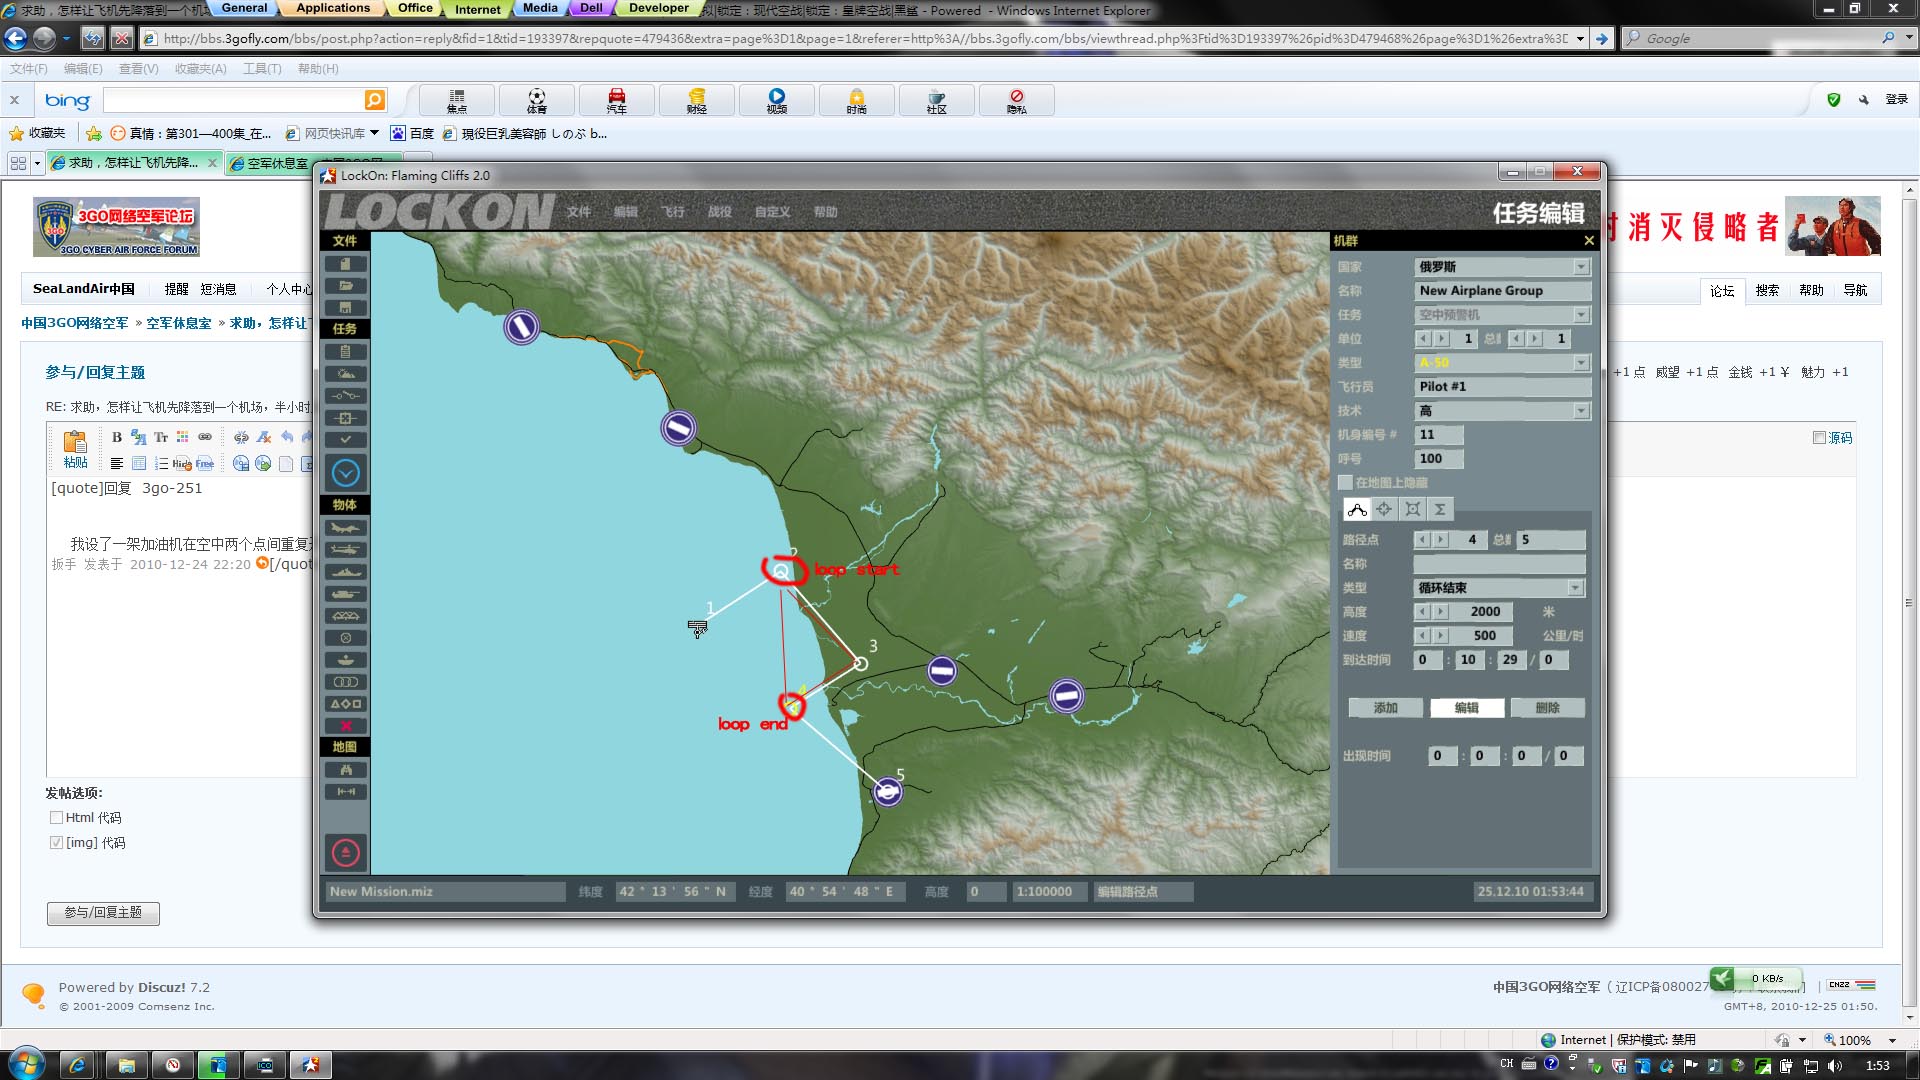Open the map binoculars view tool

[345, 770]
